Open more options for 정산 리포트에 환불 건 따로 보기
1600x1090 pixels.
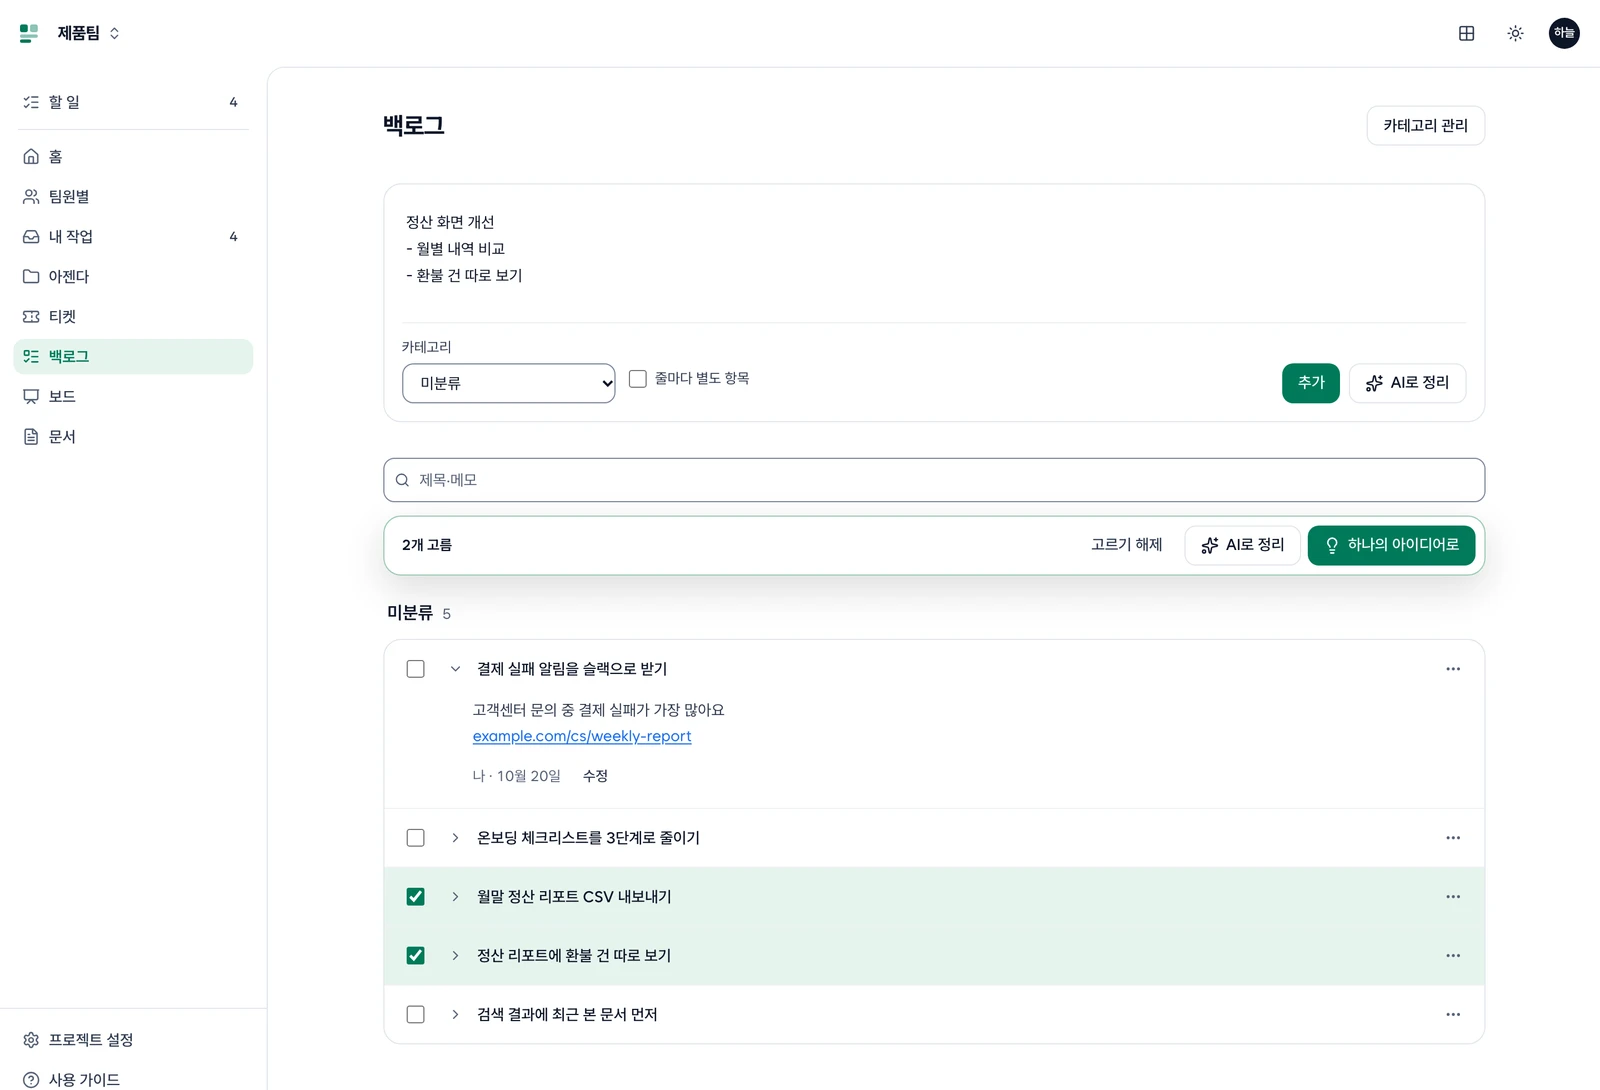click(x=1453, y=956)
